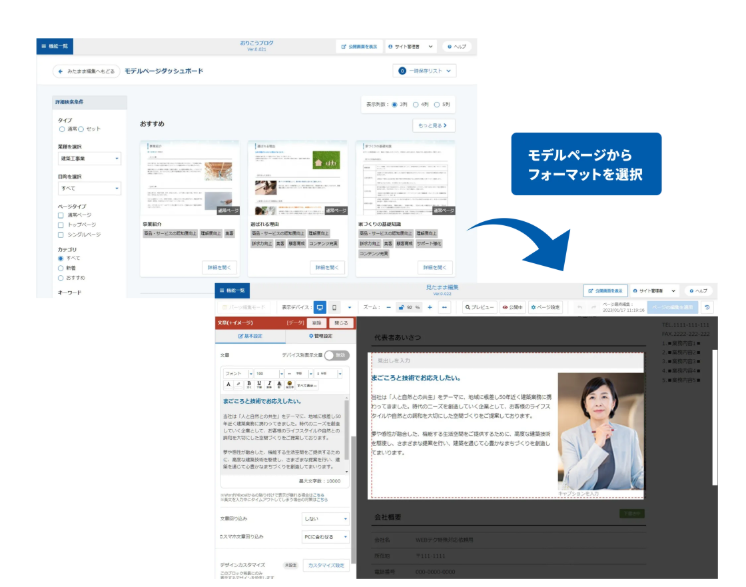Viewport: 746px width, 587px height.
Task: Switch to the 基本設定 tab
Action: [250, 337]
